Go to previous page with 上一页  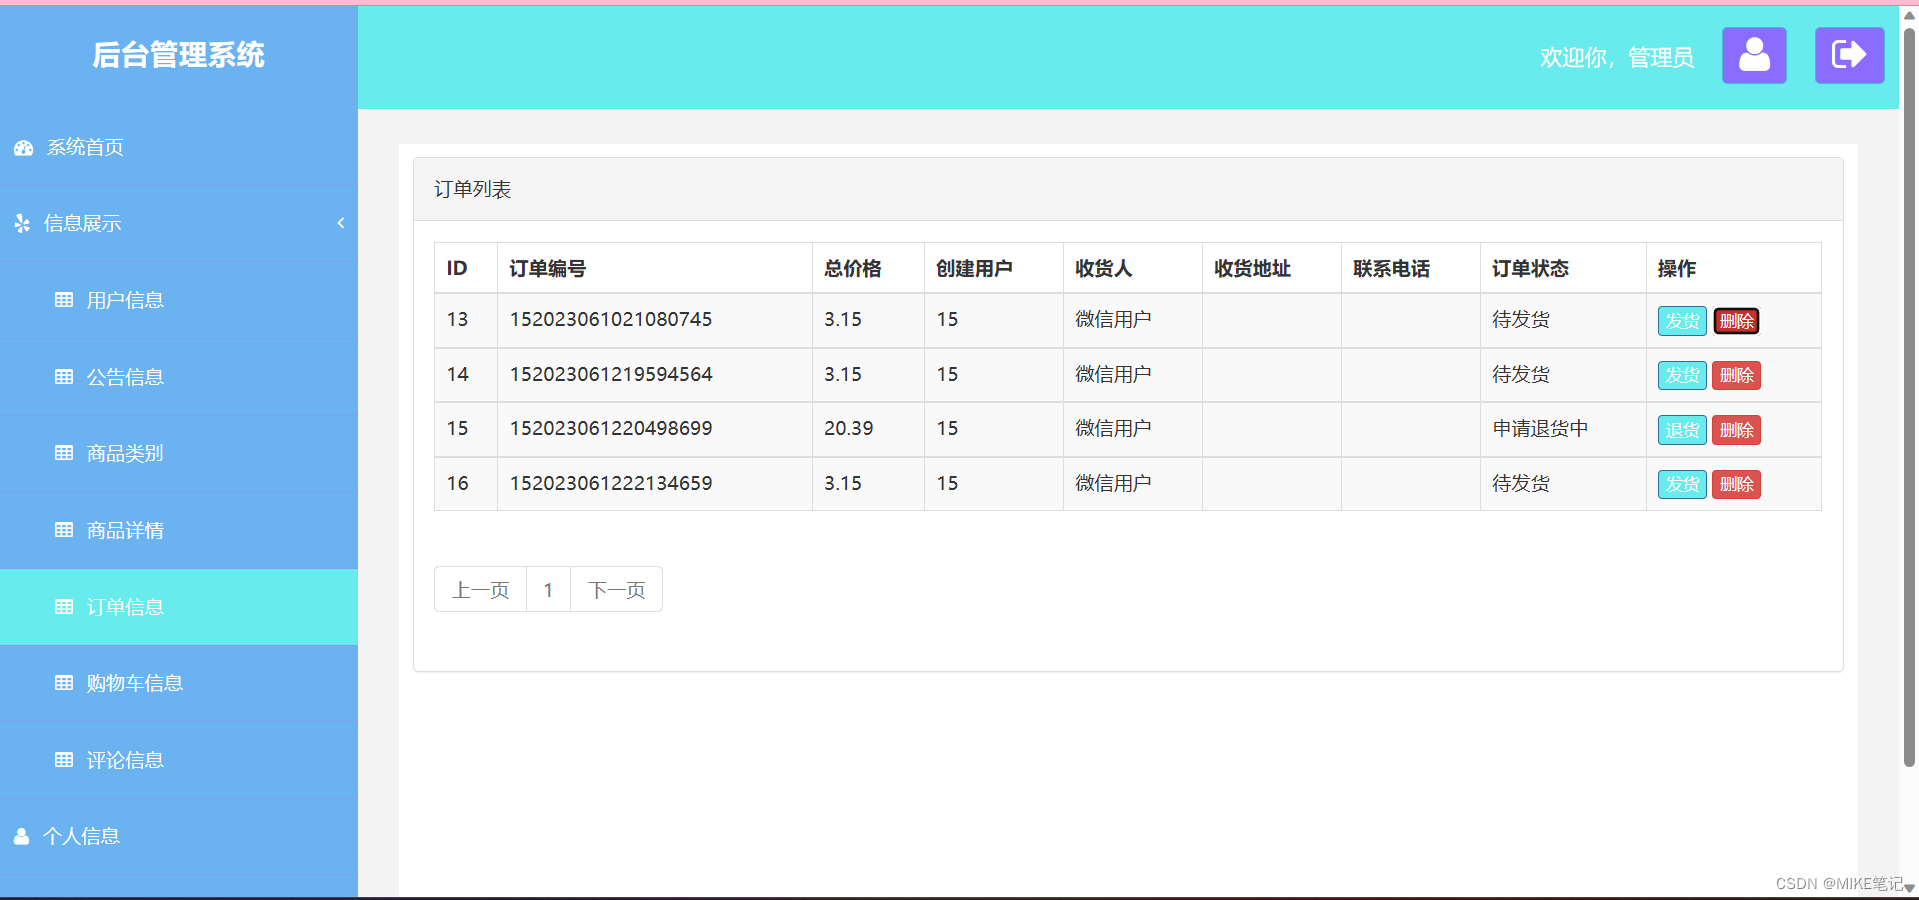tap(481, 590)
